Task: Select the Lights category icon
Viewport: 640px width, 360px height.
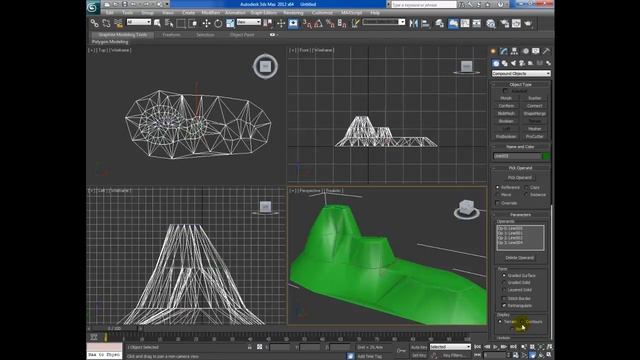Action: pyautogui.click(x=513, y=63)
